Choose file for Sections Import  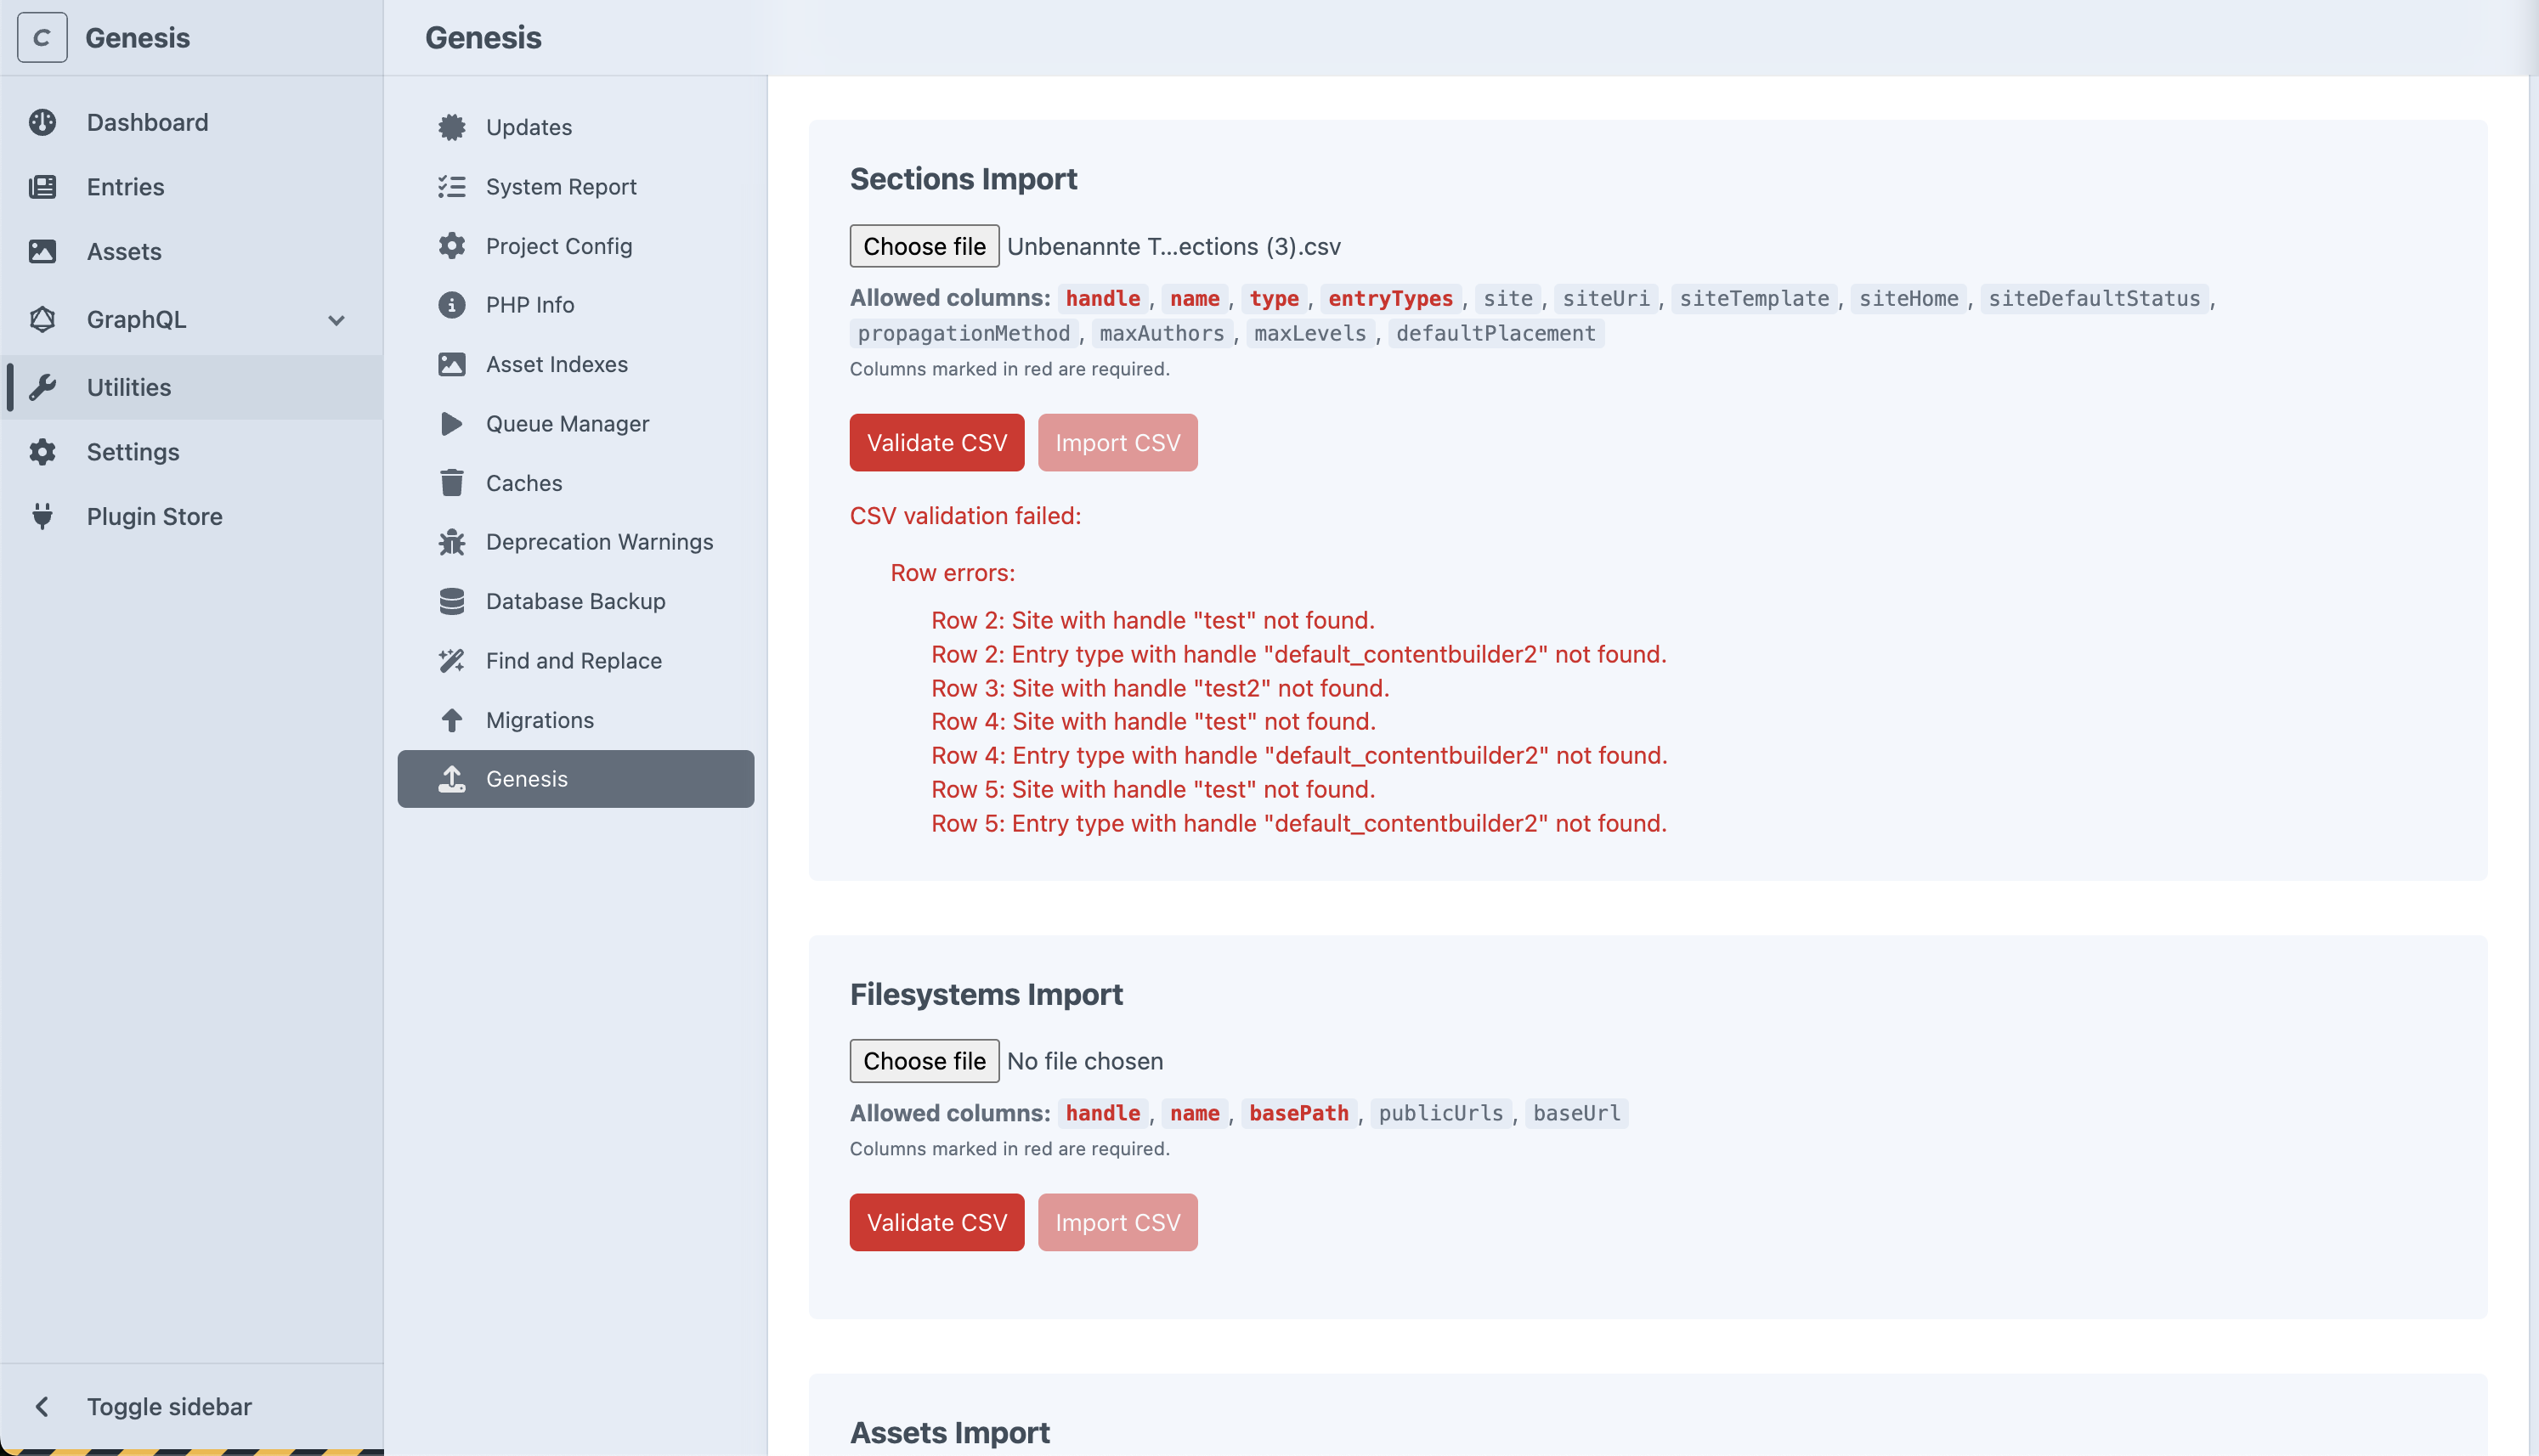[x=924, y=246]
